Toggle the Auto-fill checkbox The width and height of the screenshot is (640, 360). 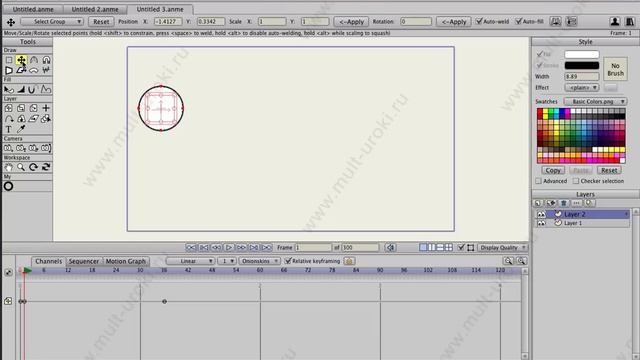[518, 21]
